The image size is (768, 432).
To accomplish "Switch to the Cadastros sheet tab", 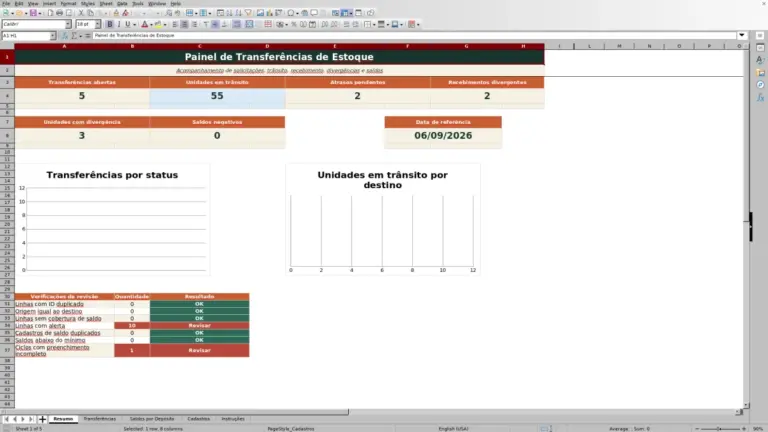I will (198, 419).
